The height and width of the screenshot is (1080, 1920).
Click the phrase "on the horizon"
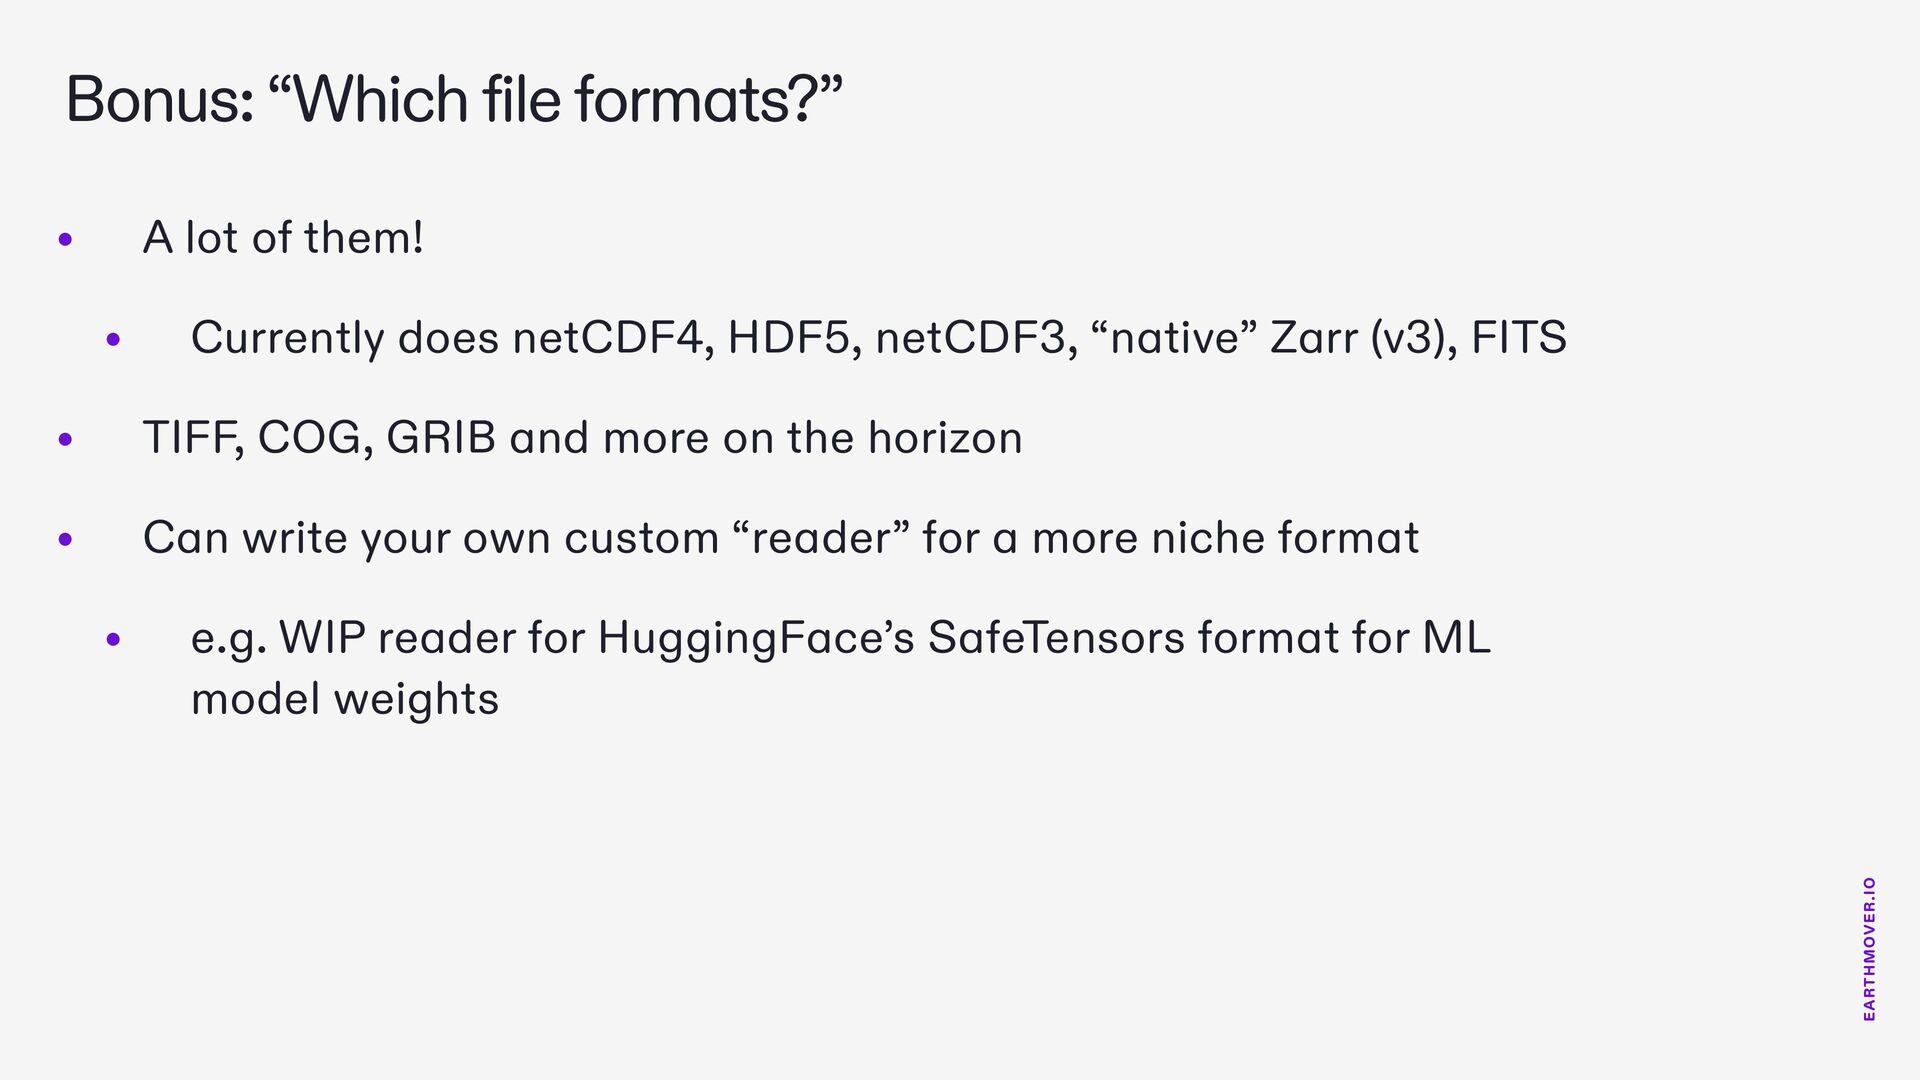(872, 438)
